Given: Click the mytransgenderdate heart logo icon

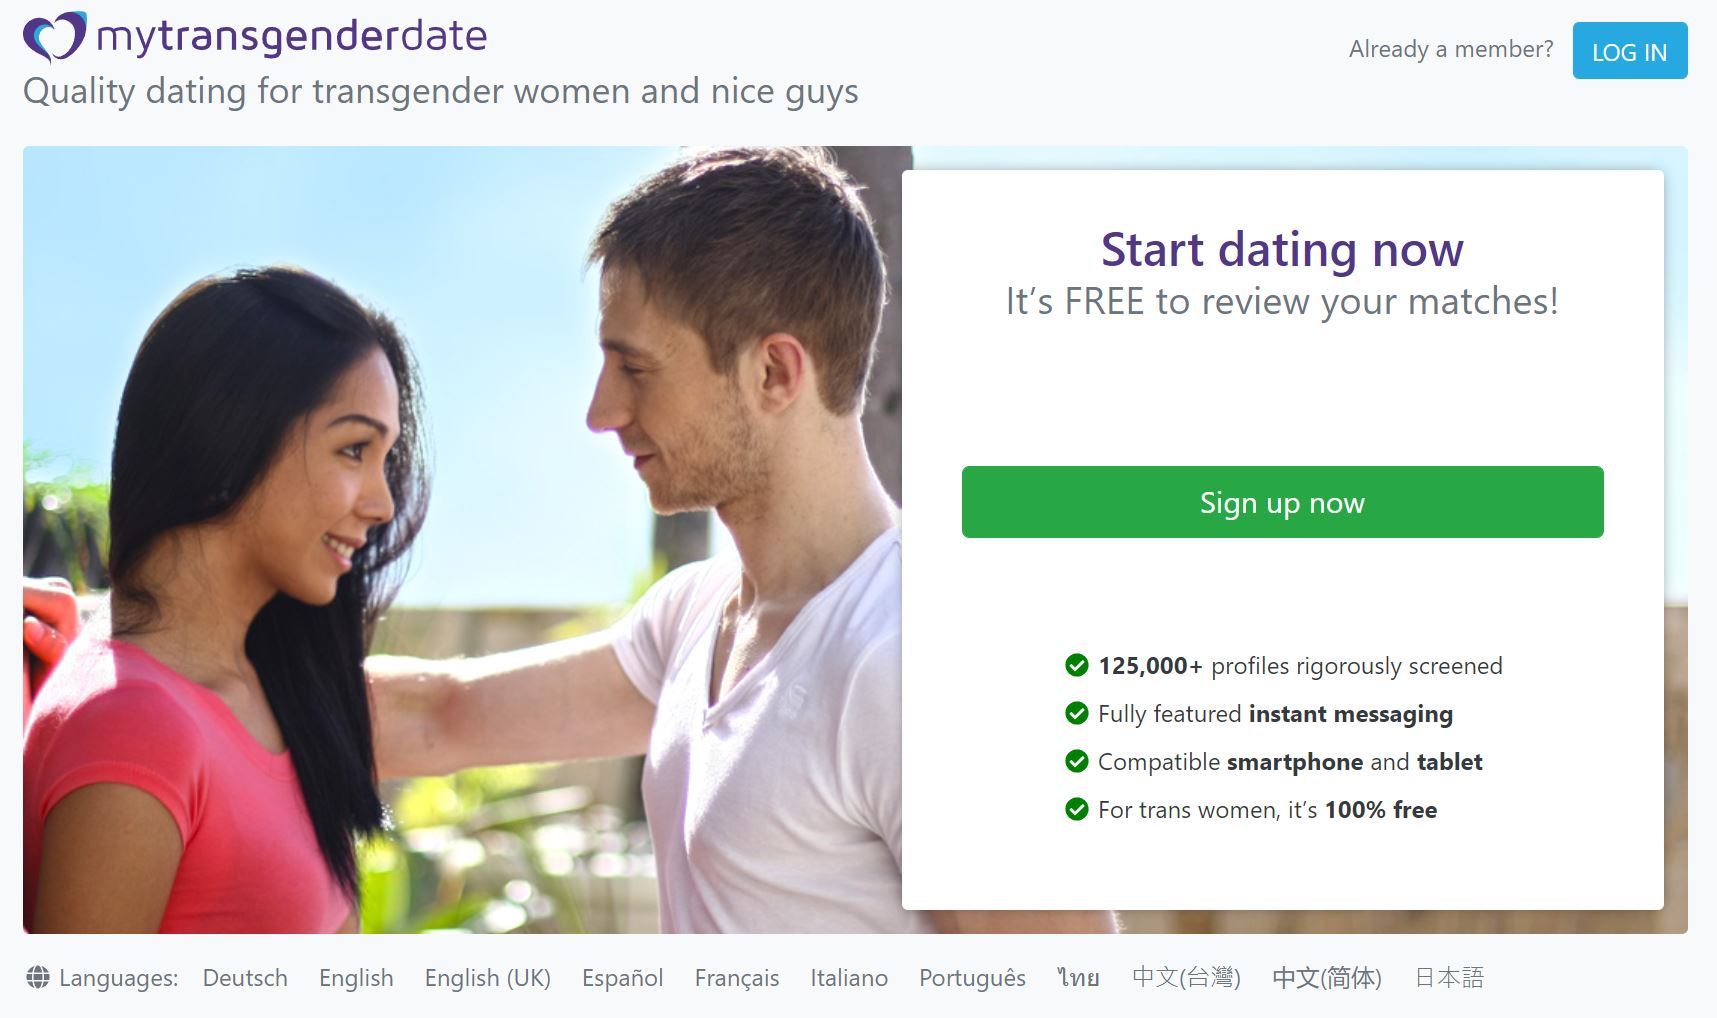Looking at the screenshot, I should [x=54, y=37].
